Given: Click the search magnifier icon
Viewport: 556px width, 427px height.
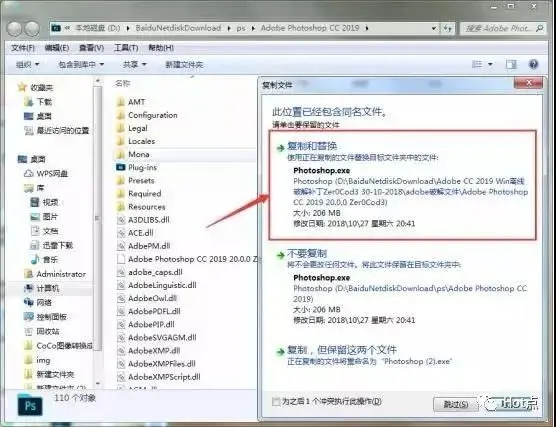Looking at the screenshot, I should 539,28.
